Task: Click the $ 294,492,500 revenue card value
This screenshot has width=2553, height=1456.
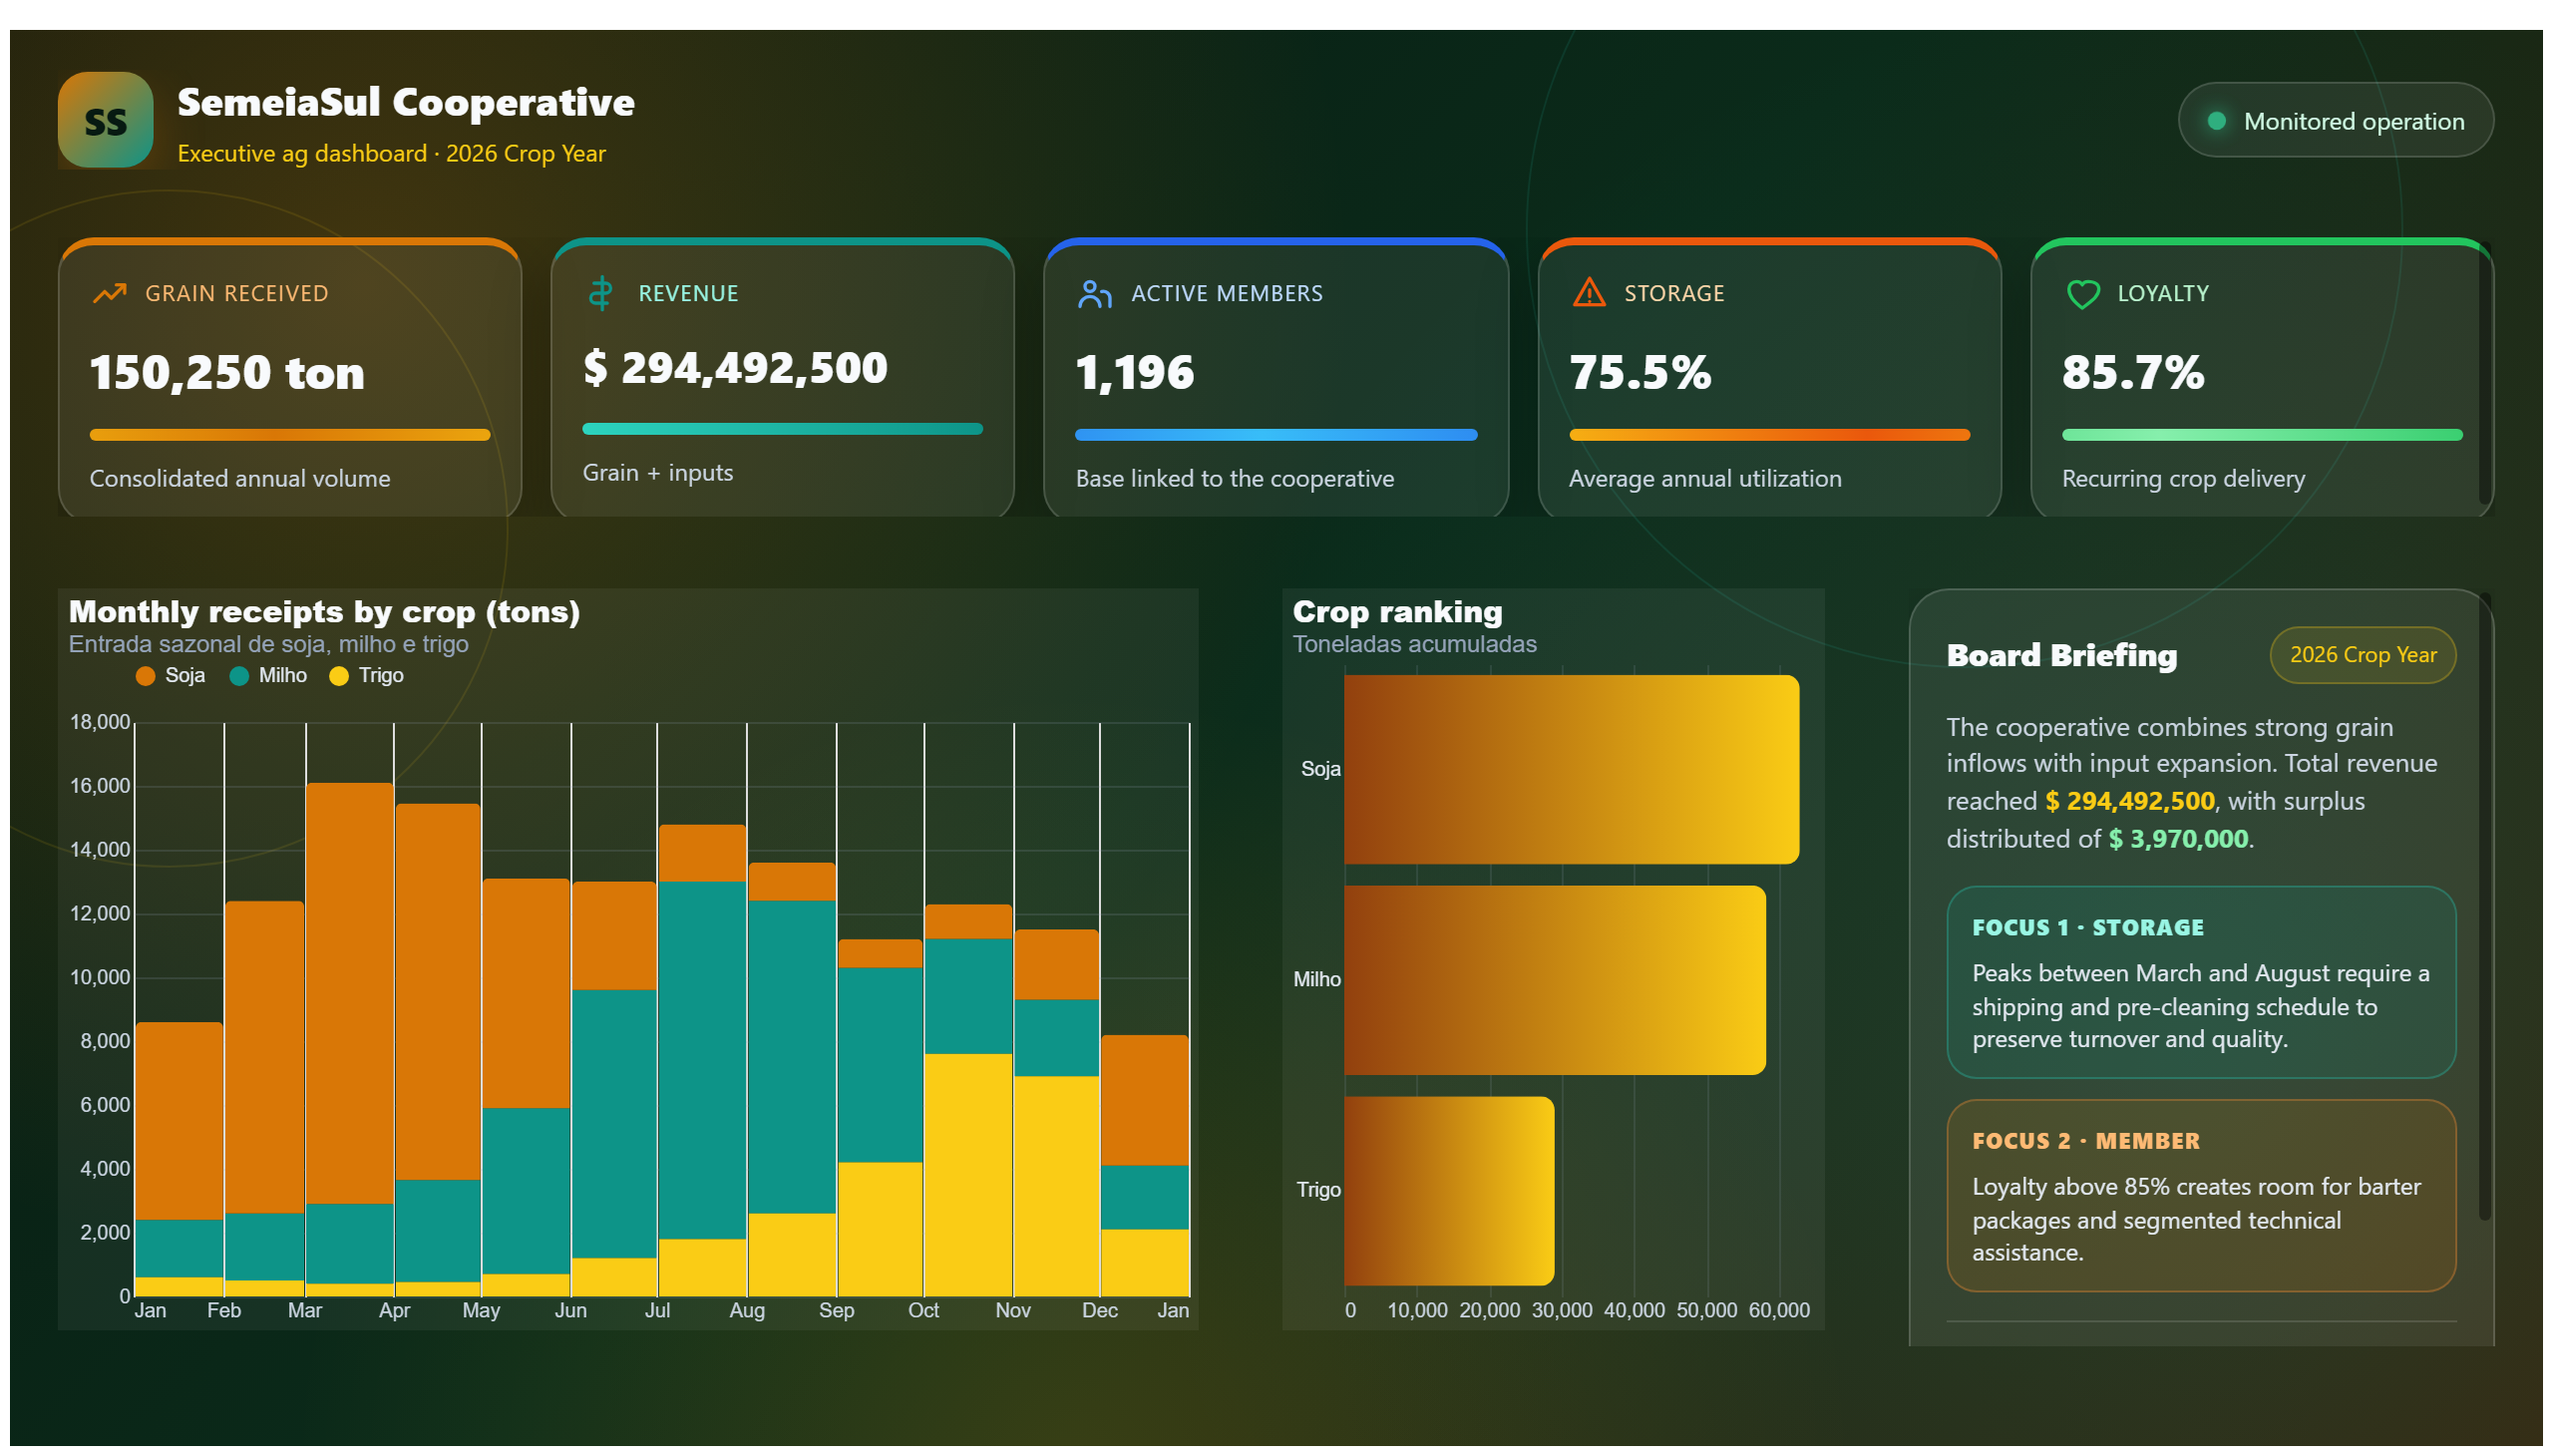Action: point(735,367)
